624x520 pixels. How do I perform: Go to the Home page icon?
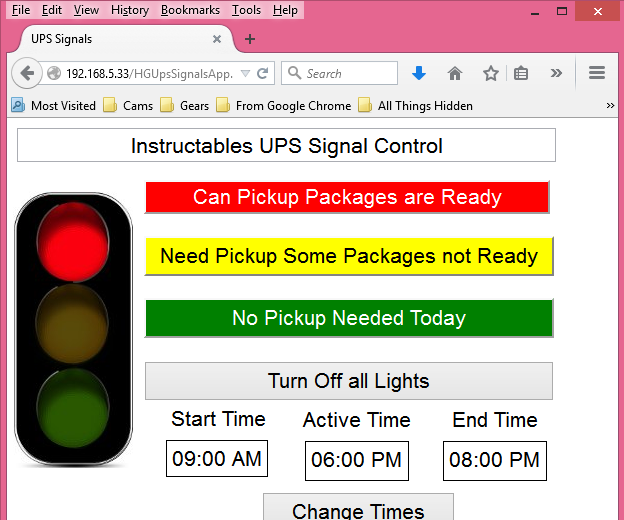click(x=455, y=73)
